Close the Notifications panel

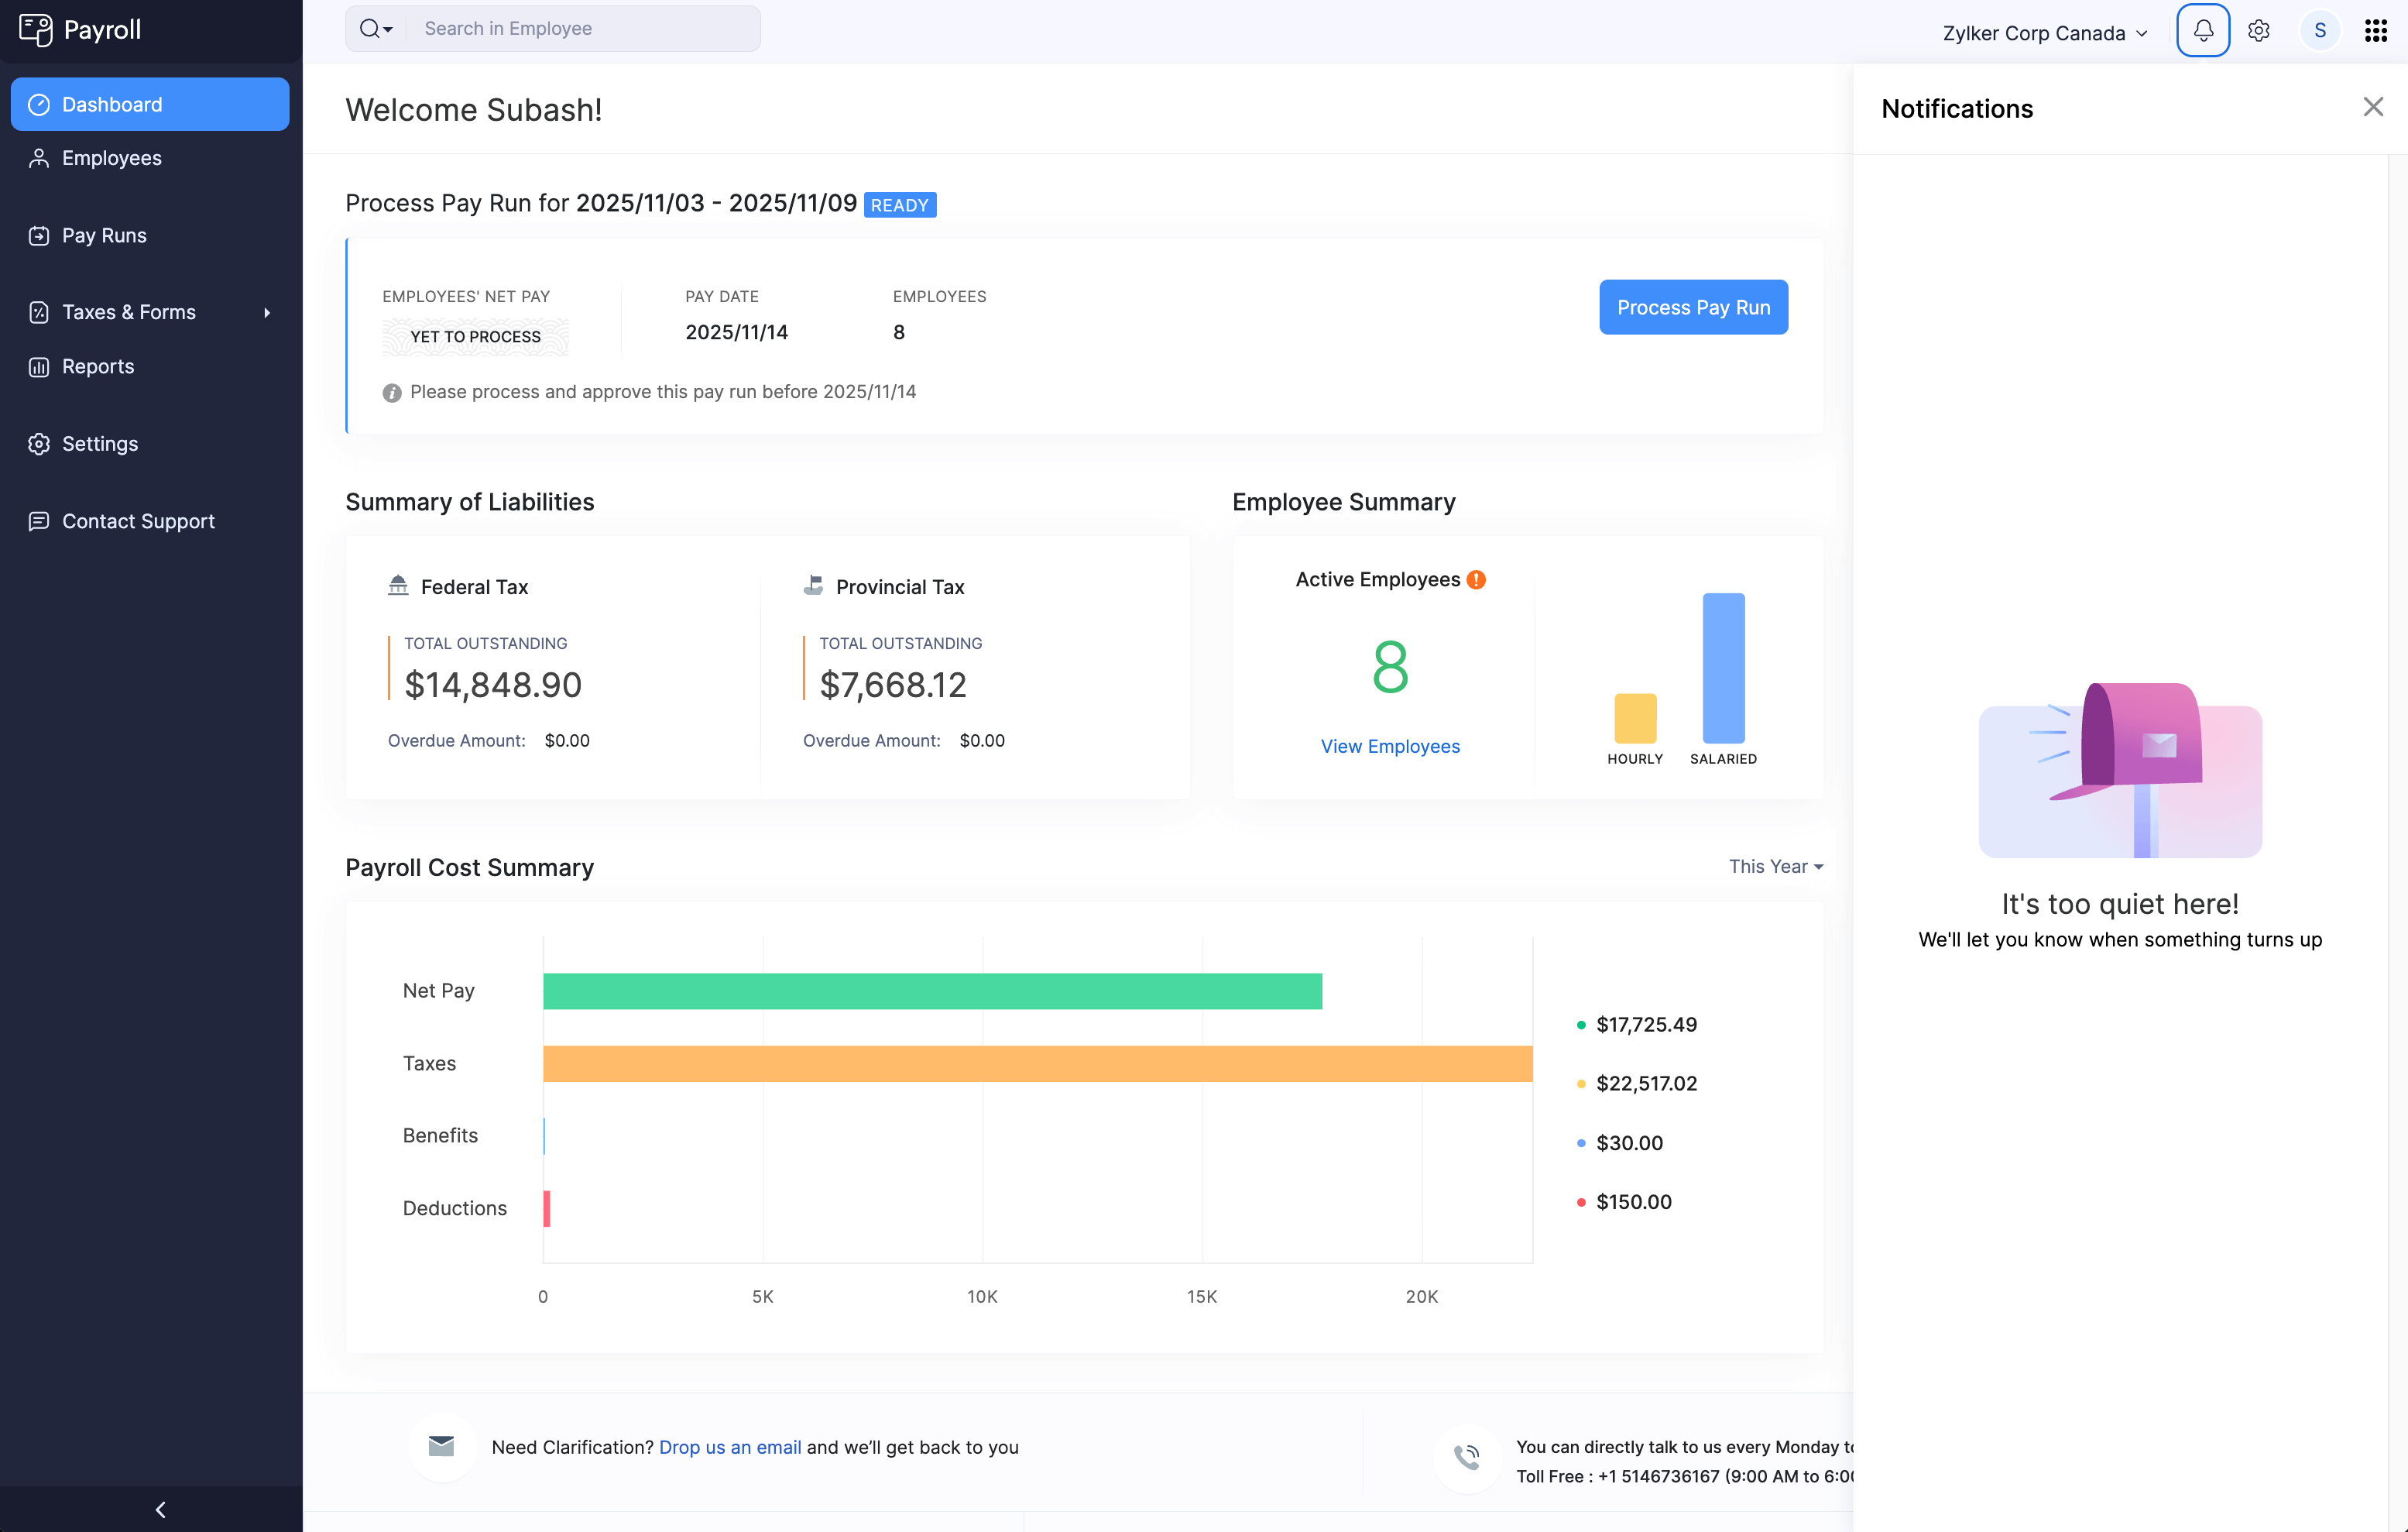(2374, 106)
